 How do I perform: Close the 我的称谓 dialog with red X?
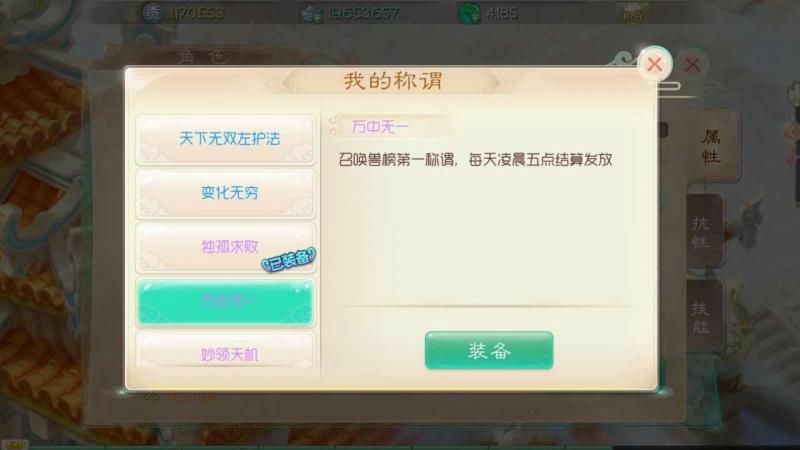pos(655,64)
